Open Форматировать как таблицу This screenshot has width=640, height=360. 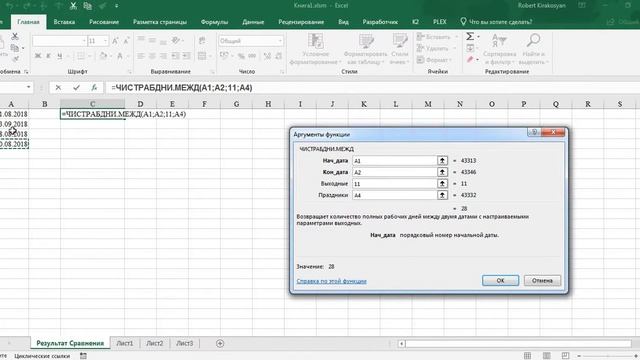point(366,49)
